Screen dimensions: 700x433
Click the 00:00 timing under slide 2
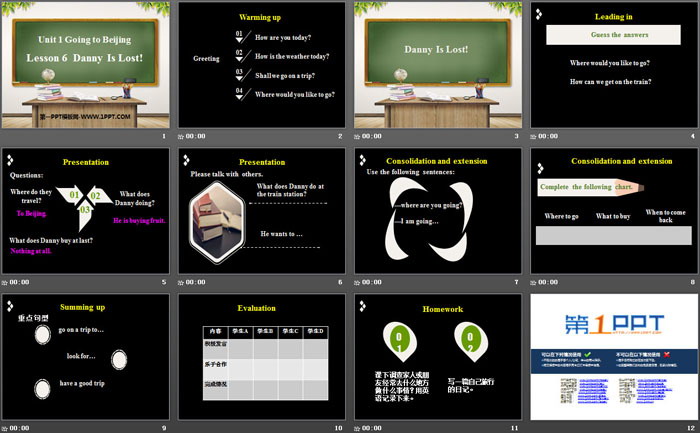196,136
